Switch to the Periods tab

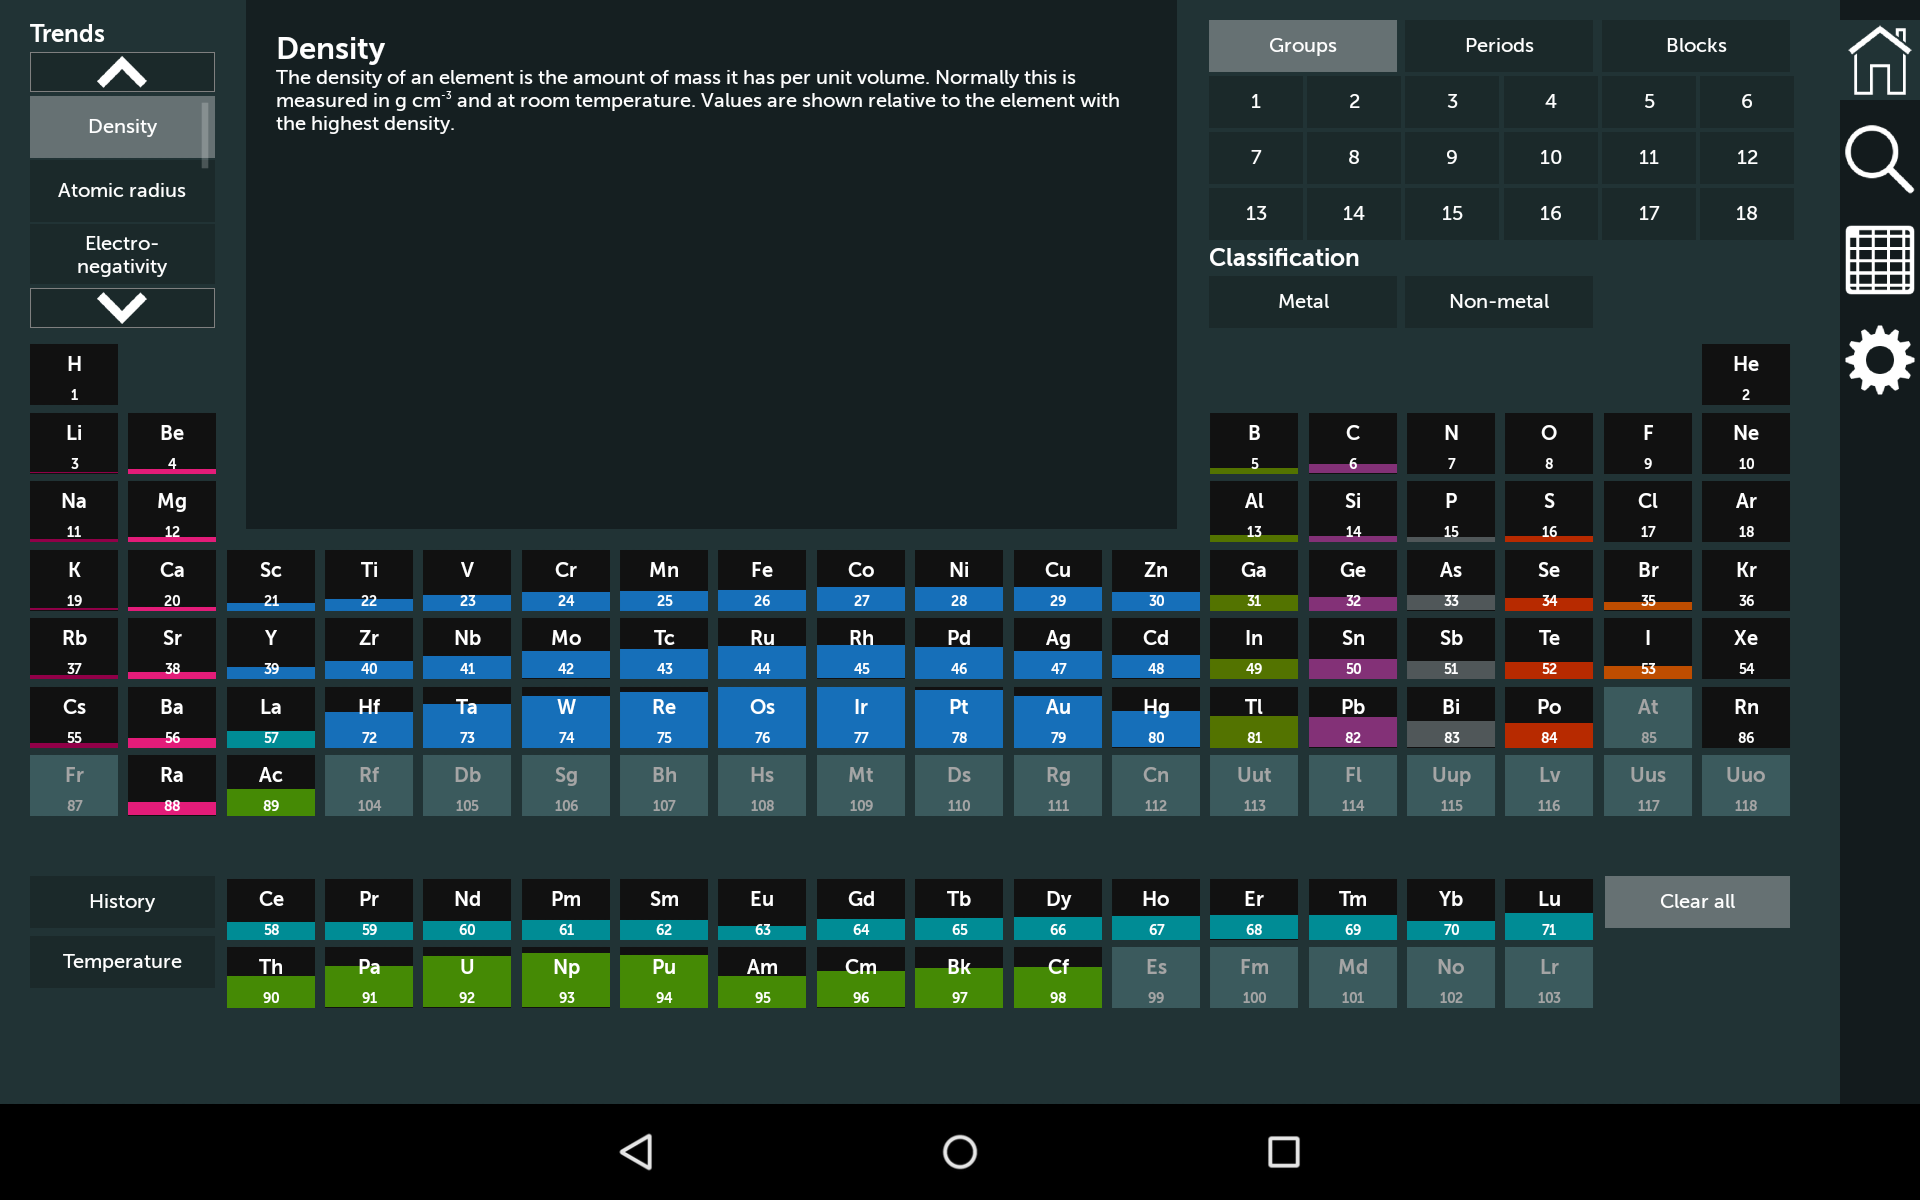[x=1498, y=46]
